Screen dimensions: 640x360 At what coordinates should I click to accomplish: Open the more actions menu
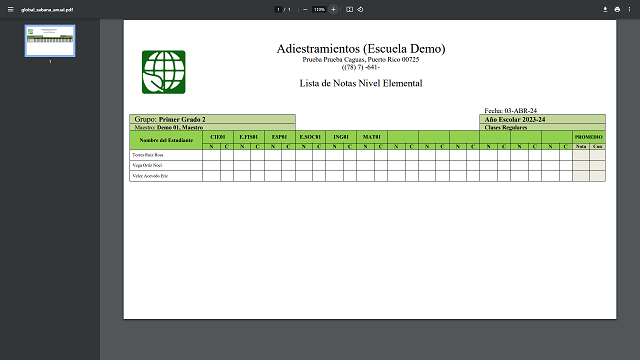pyautogui.click(x=629, y=9)
